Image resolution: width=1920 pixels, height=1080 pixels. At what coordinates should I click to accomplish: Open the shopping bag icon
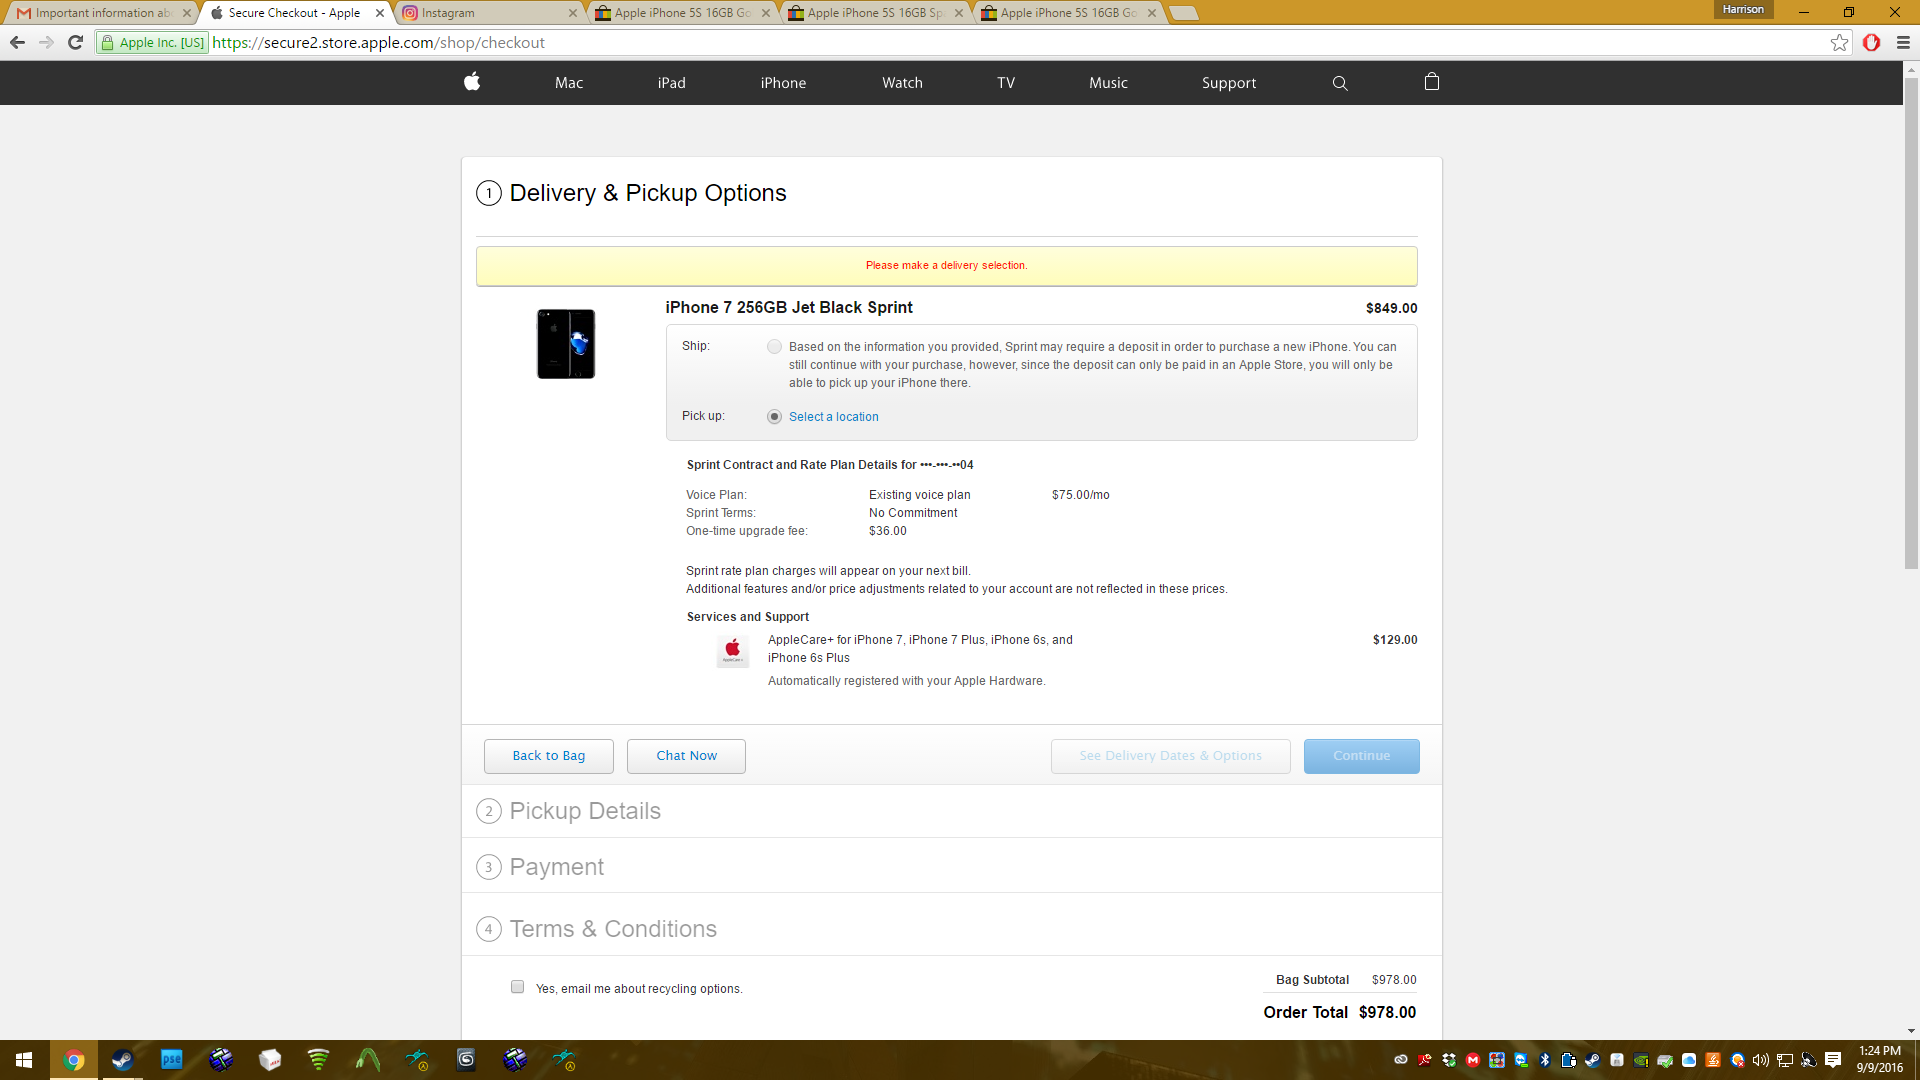click(x=1431, y=82)
